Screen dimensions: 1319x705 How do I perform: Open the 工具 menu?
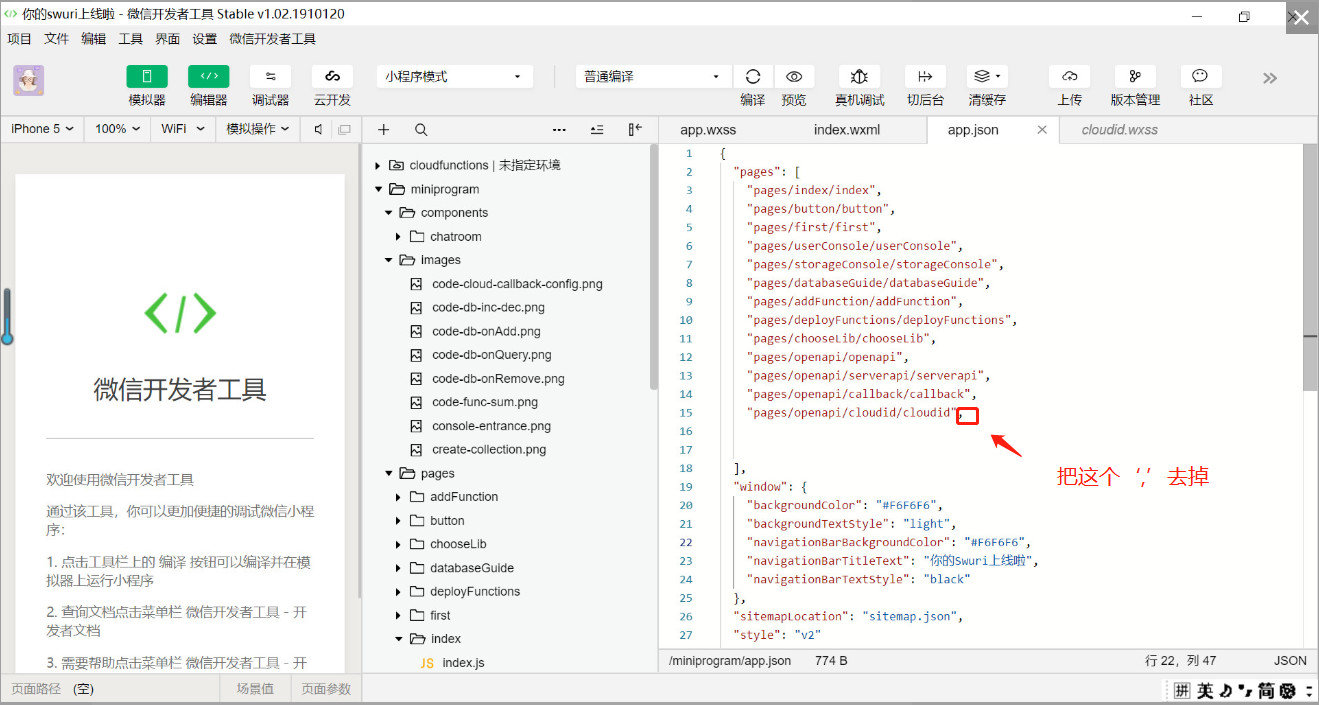pyautogui.click(x=131, y=39)
